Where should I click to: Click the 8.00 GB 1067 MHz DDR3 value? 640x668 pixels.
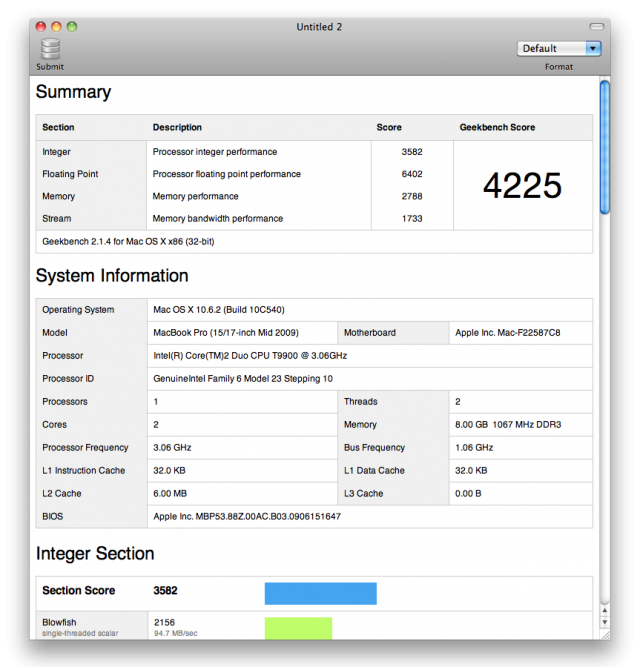pos(508,425)
